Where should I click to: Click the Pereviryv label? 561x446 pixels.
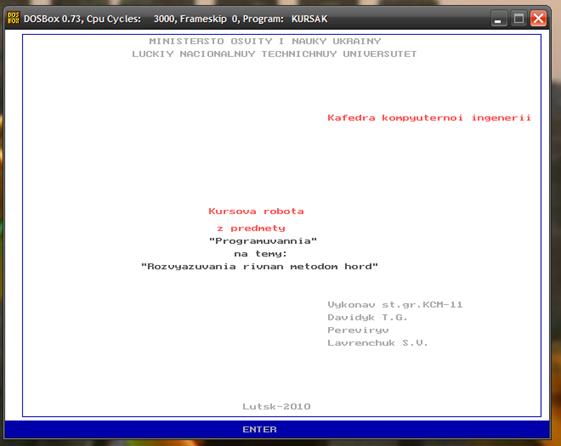(x=358, y=330)
